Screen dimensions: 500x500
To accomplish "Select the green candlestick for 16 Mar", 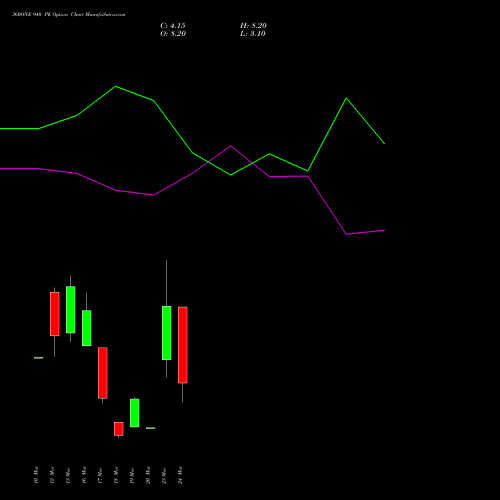I will (x=87, y=328).
